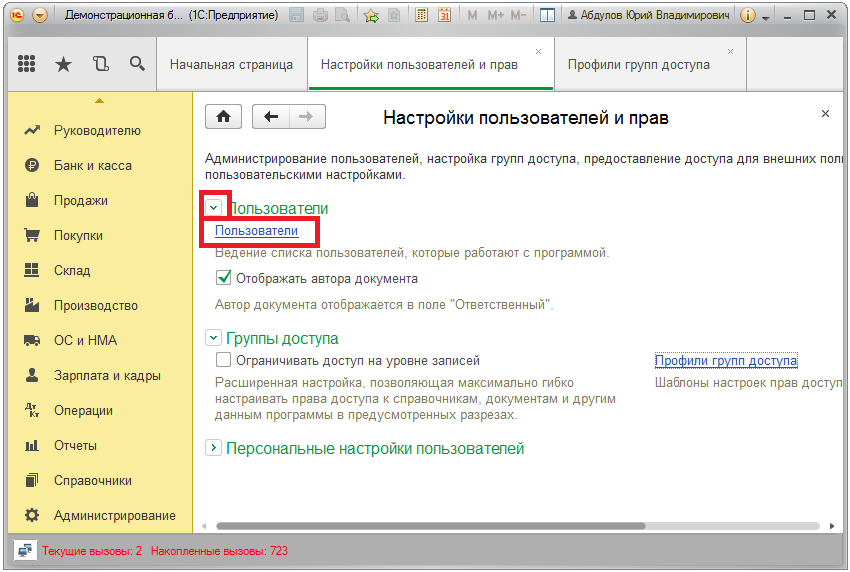Click the search magnifier icon

tap(137, 64)
